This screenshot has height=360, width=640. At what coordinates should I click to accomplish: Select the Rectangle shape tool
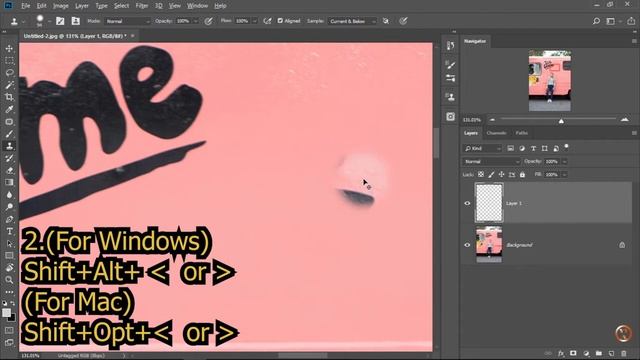pos(9,256)
